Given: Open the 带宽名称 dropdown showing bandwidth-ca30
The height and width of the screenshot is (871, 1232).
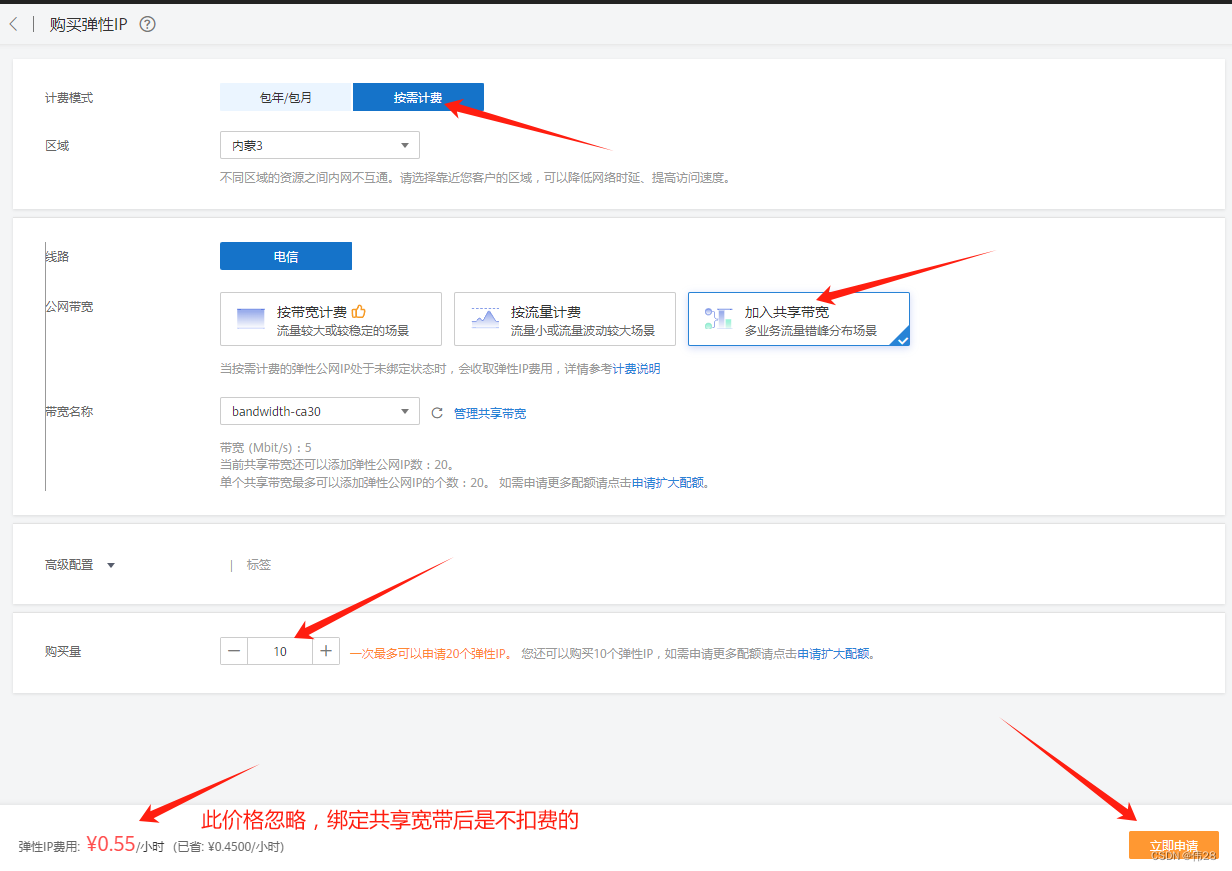Looking at the screenshot, I should [319, 411].
